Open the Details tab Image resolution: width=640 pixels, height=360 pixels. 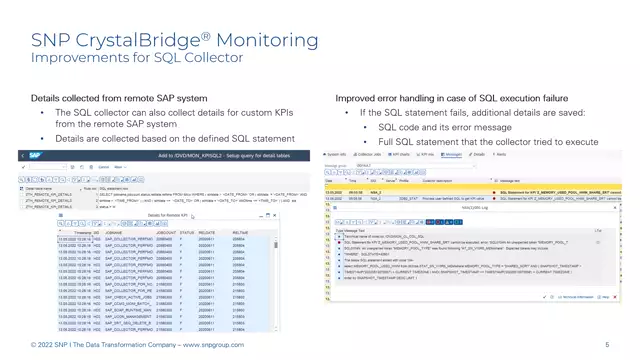pos(477,154)
